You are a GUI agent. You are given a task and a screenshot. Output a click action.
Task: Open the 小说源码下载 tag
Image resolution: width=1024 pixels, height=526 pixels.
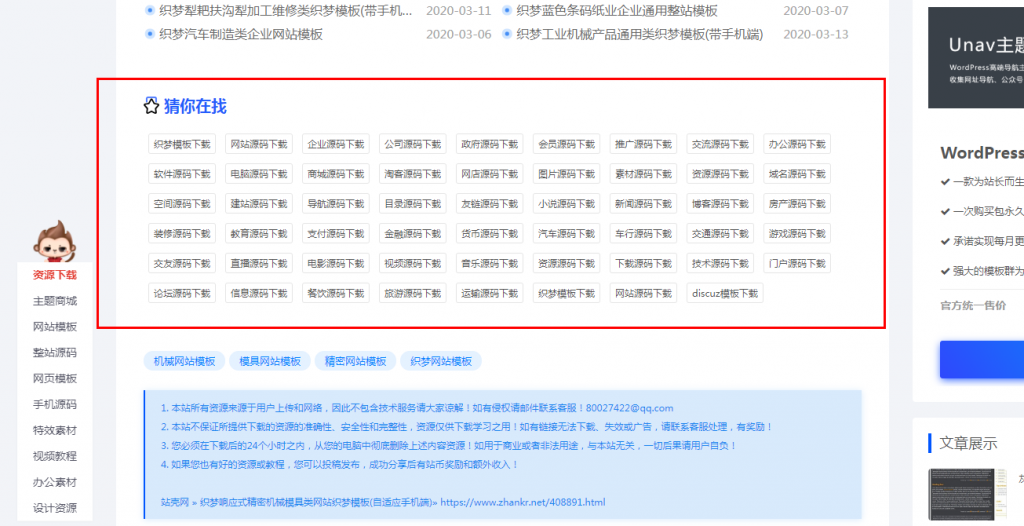tap(566, 204)
